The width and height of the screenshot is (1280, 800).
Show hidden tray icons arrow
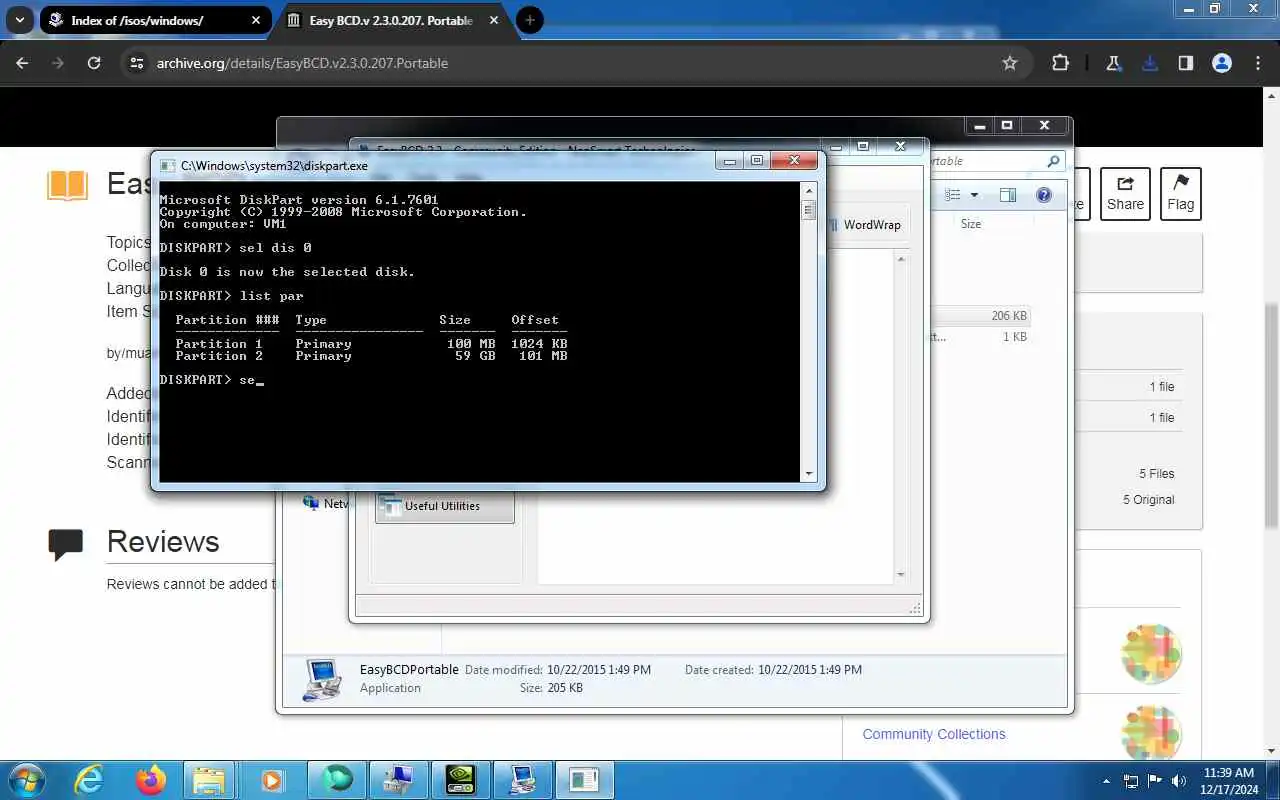(x=1106, y=781)
